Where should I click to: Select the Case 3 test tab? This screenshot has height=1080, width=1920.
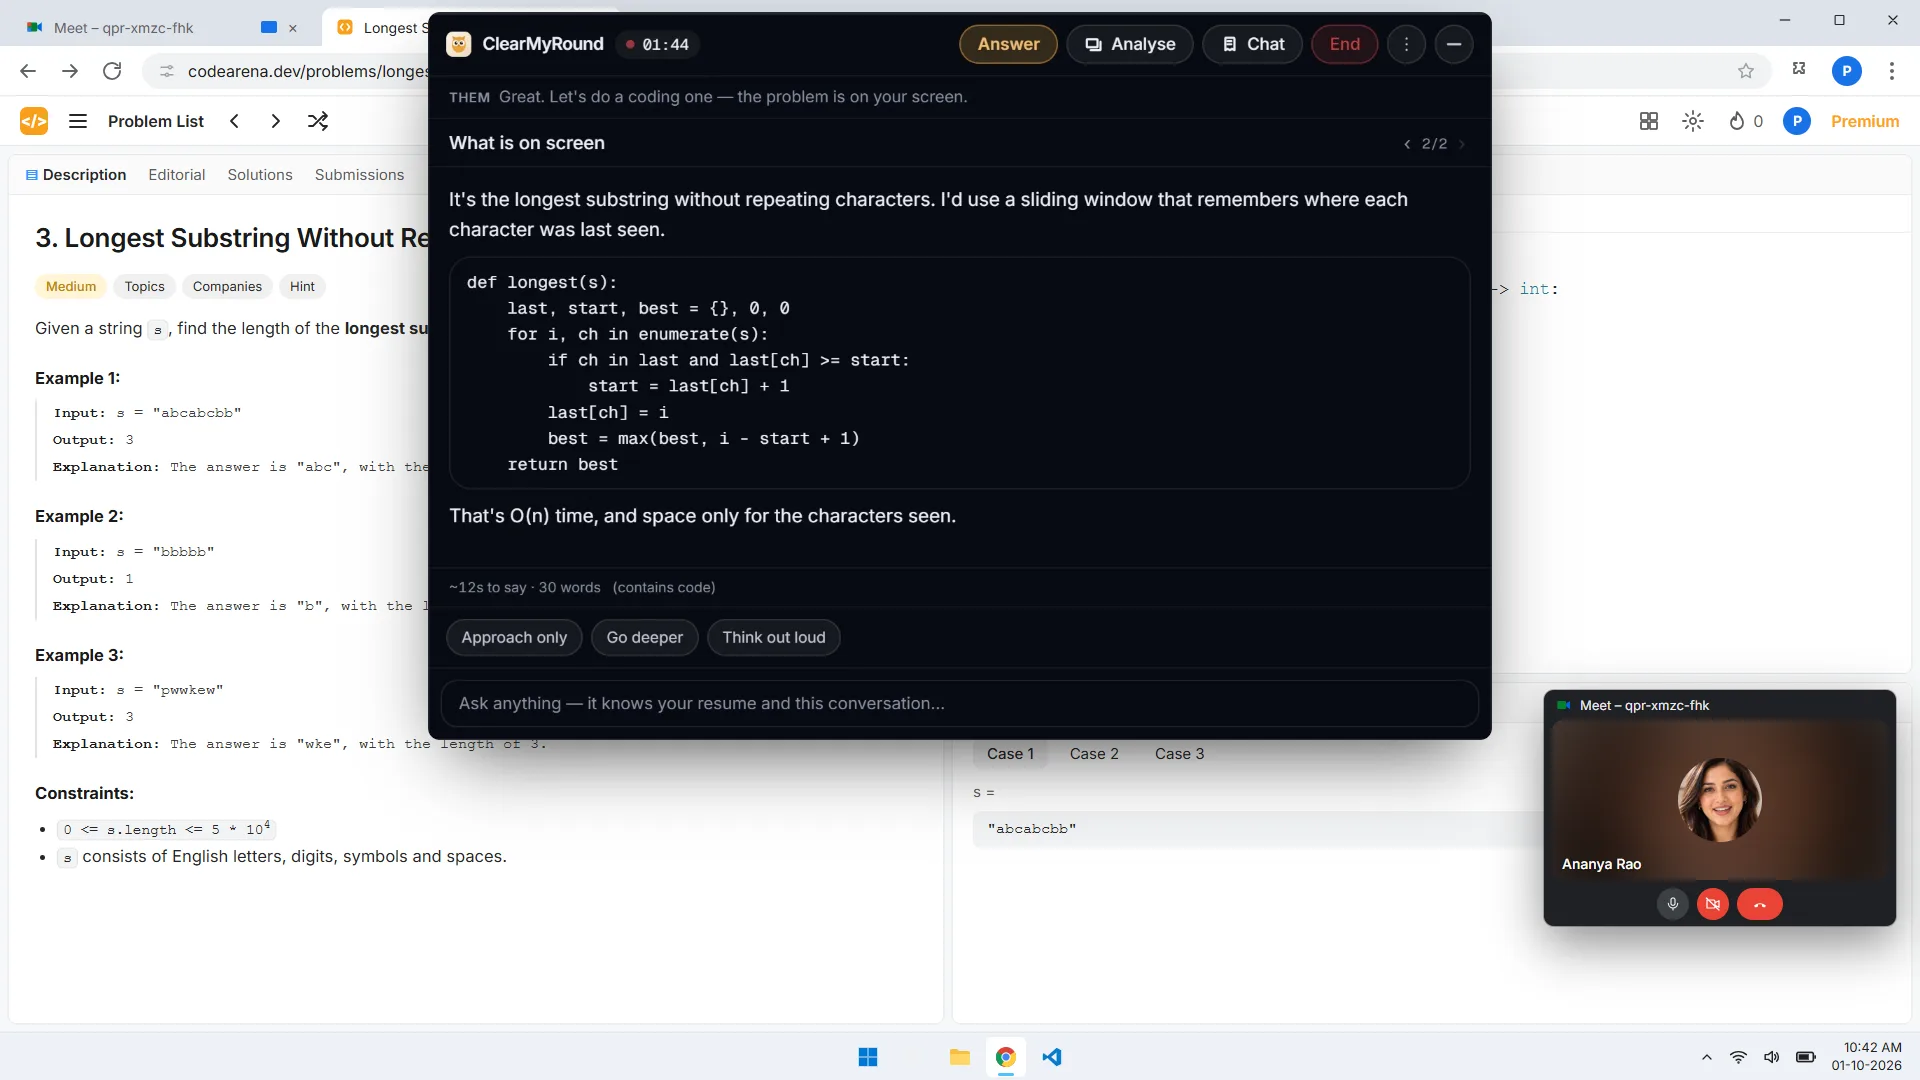1179,754
